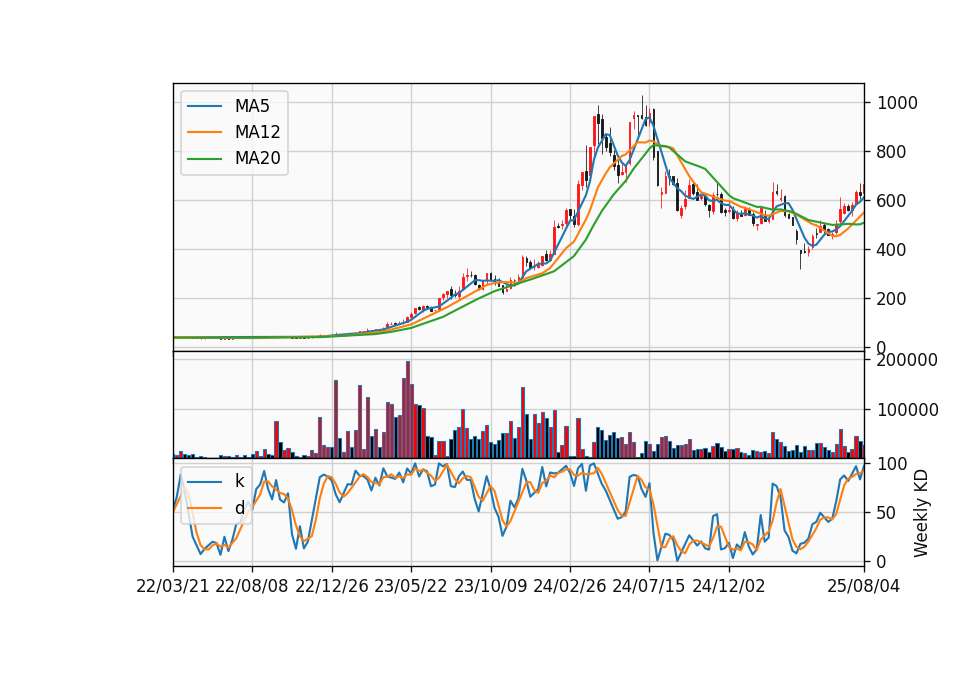The width and height of the screenshot is (960, 690).
Task: Click the MA12 legend label
Action: coord(257,132)
